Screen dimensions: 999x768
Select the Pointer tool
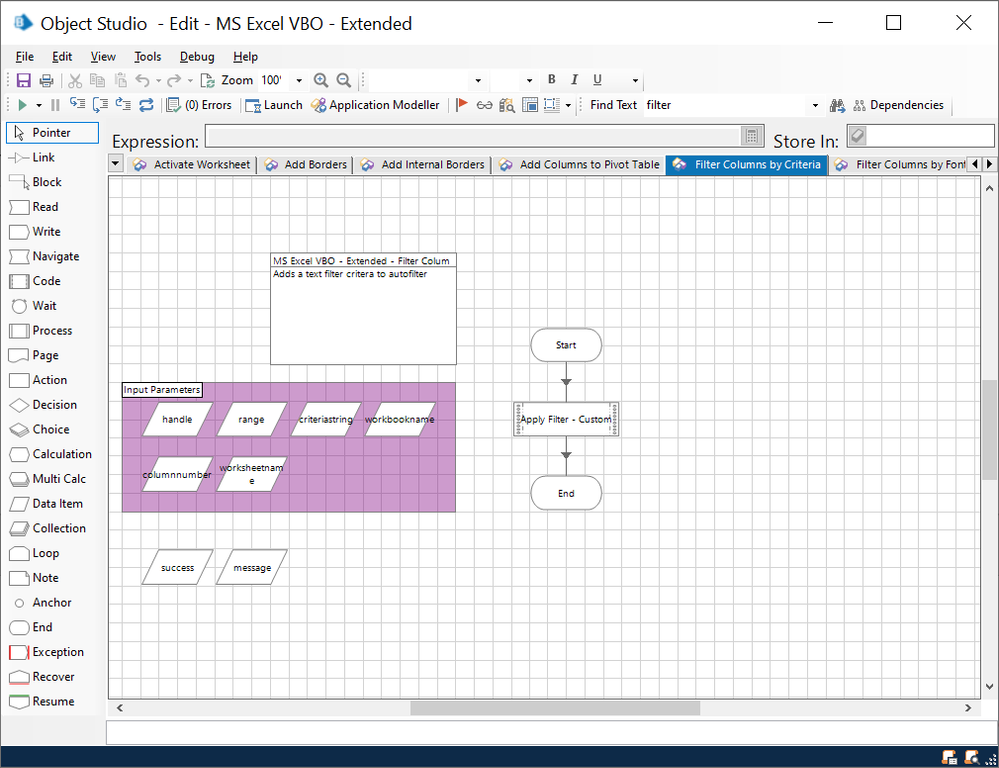click(52, 133)
